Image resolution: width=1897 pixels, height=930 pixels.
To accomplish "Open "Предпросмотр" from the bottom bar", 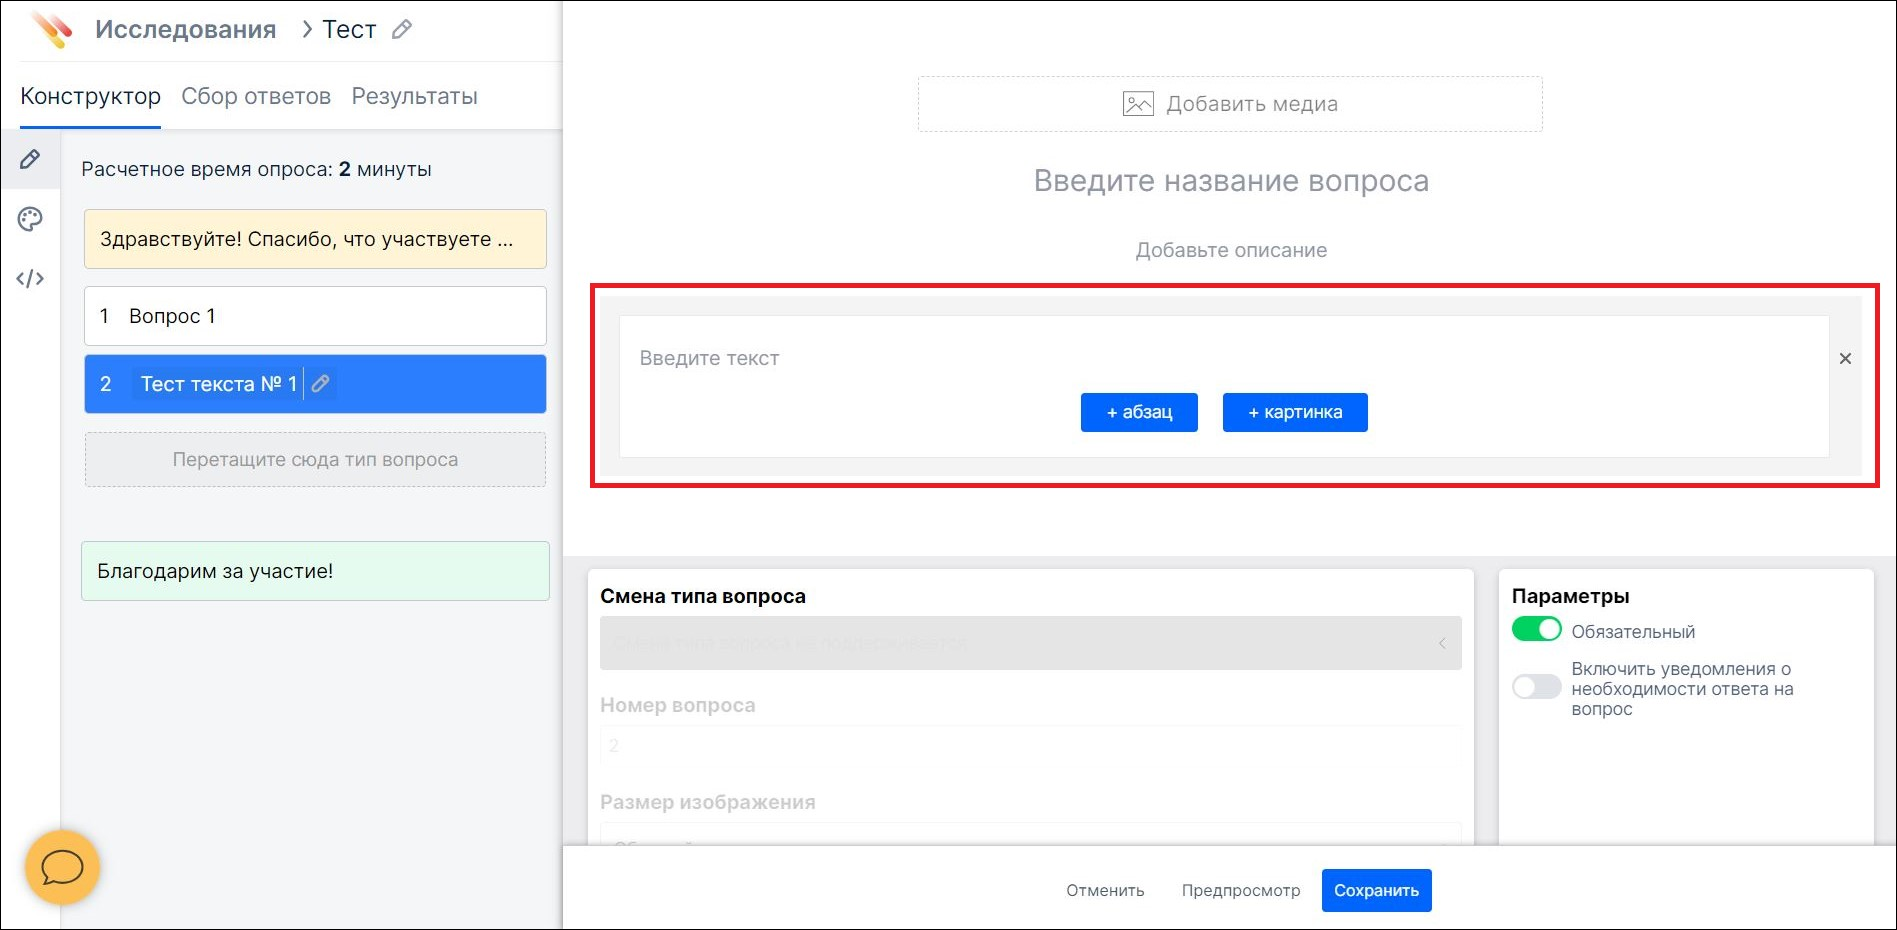I will click(x=1240, y=890).
